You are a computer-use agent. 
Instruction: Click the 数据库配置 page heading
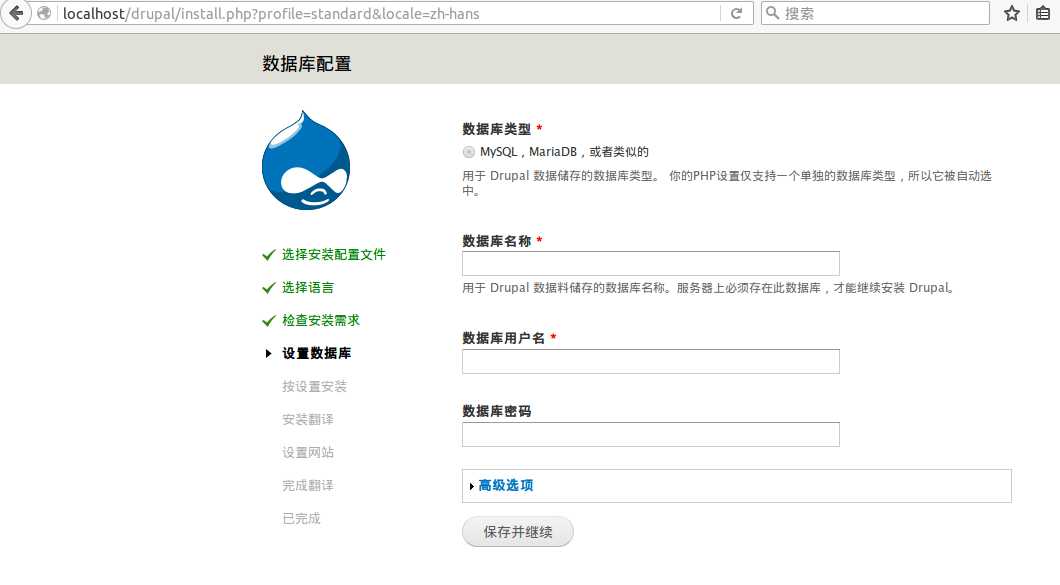(307, 64)
